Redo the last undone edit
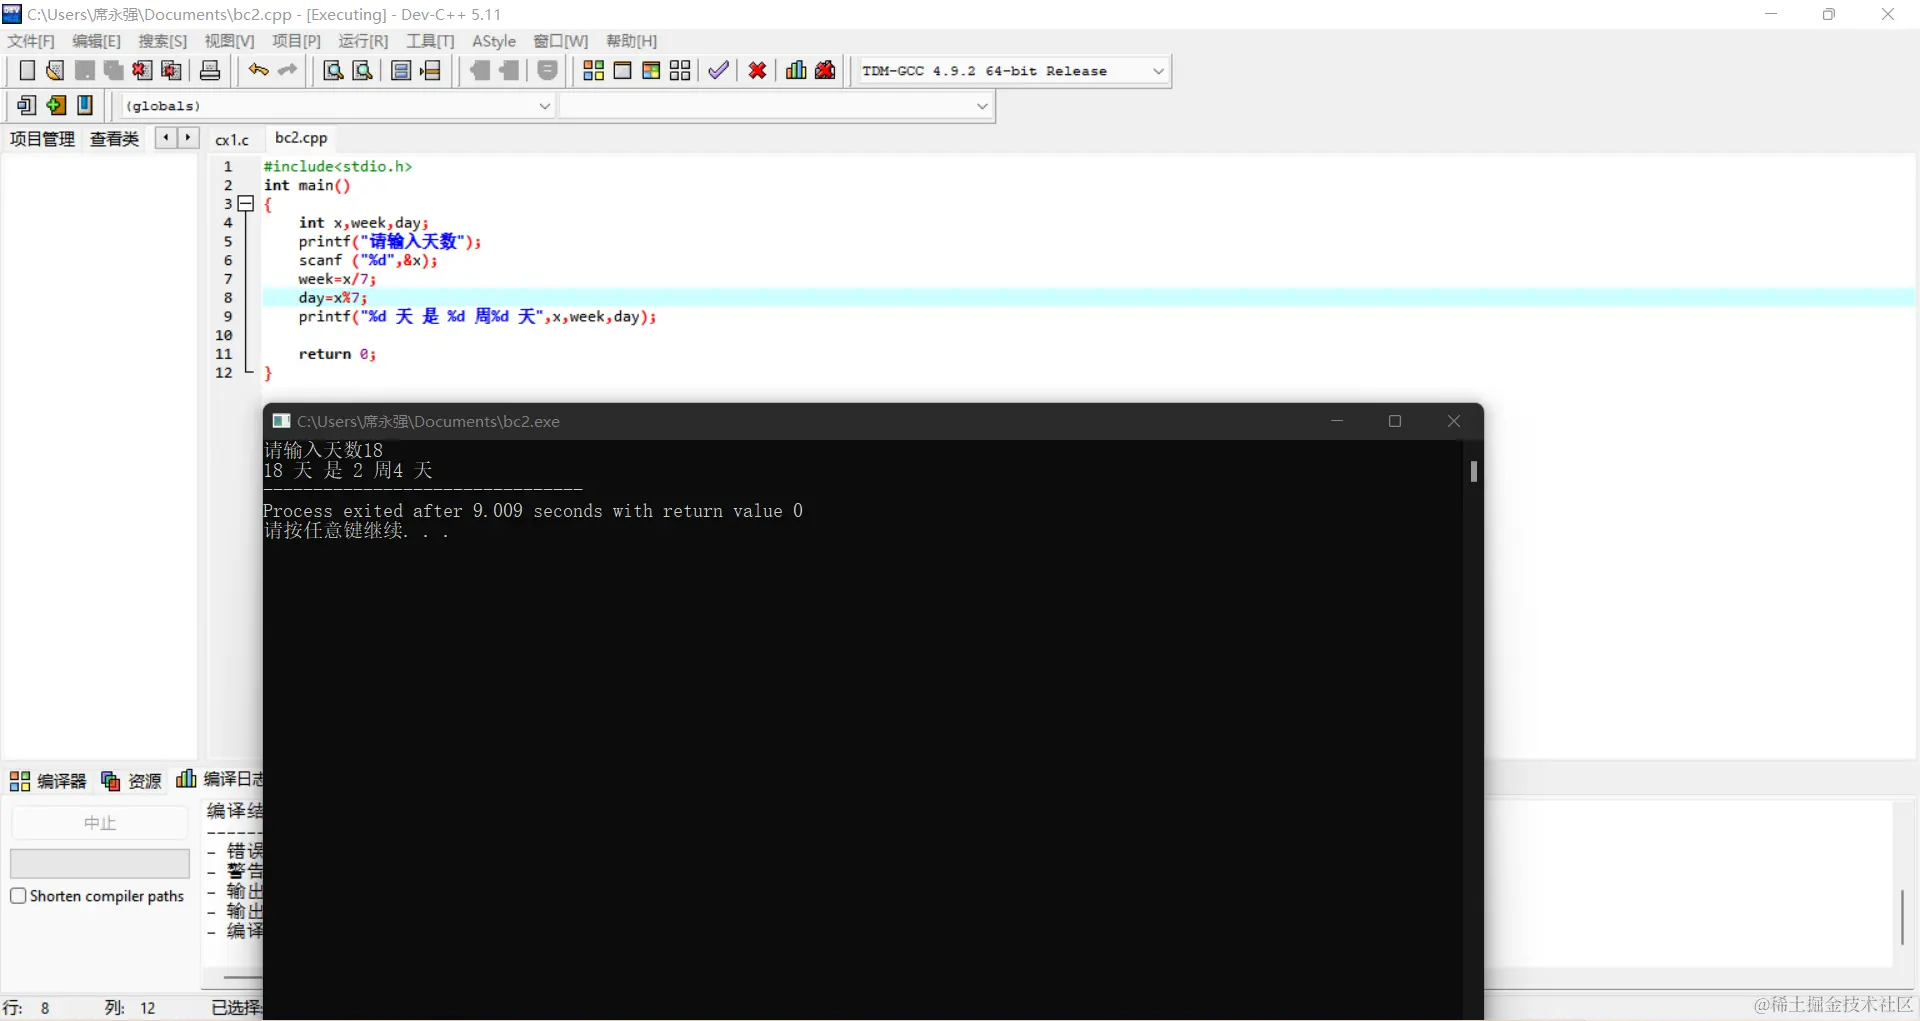The image size is (1920, 1021). tap(288, 71)
